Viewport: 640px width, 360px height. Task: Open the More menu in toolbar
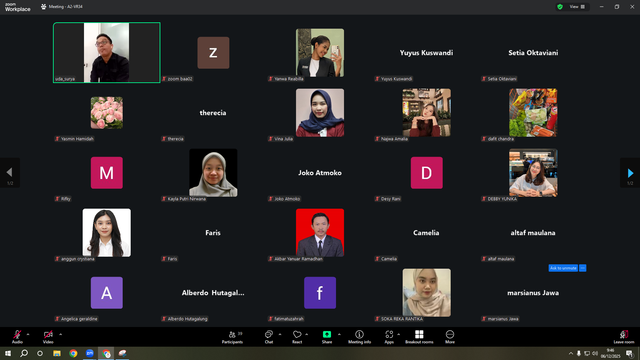click(x=450, y=337)
